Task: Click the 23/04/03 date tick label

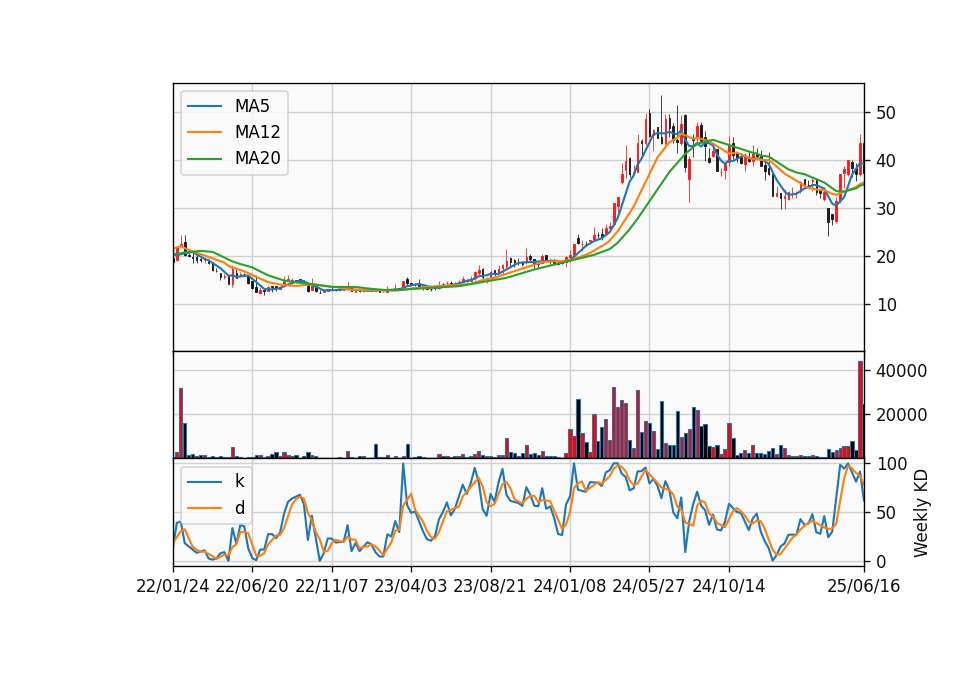Action: pos(411,587)
